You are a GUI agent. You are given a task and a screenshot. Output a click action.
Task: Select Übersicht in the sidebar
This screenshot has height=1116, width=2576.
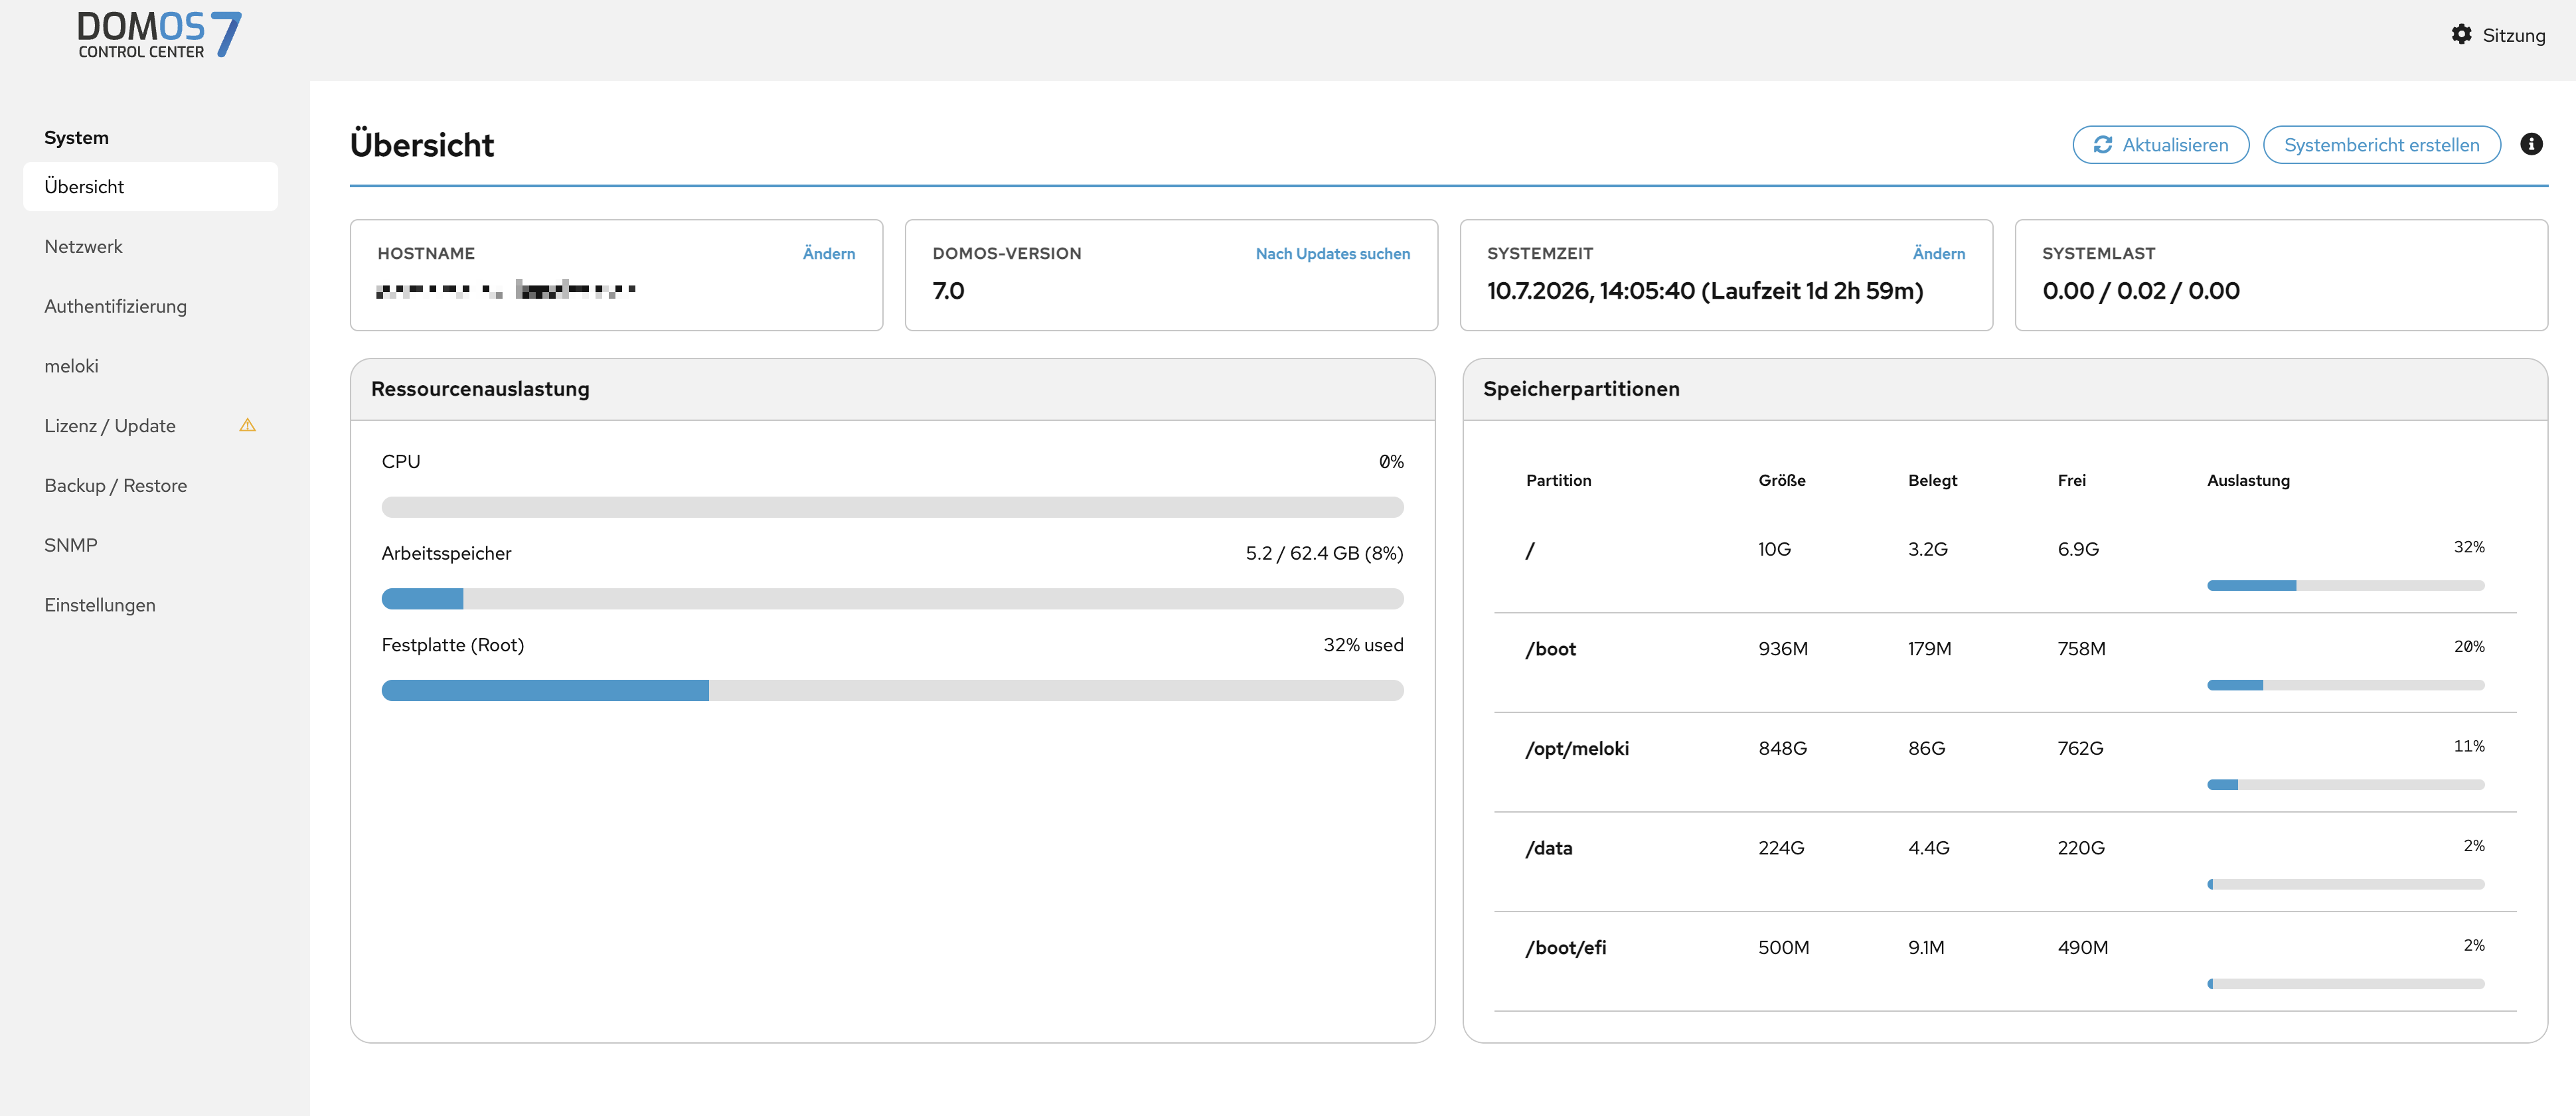[150, 187]
